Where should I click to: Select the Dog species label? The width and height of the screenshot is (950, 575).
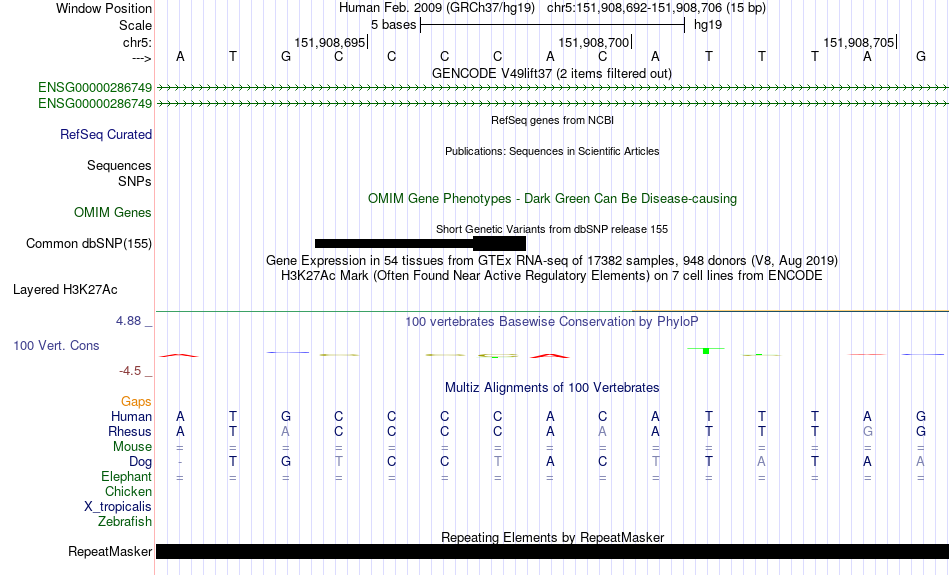140,462
